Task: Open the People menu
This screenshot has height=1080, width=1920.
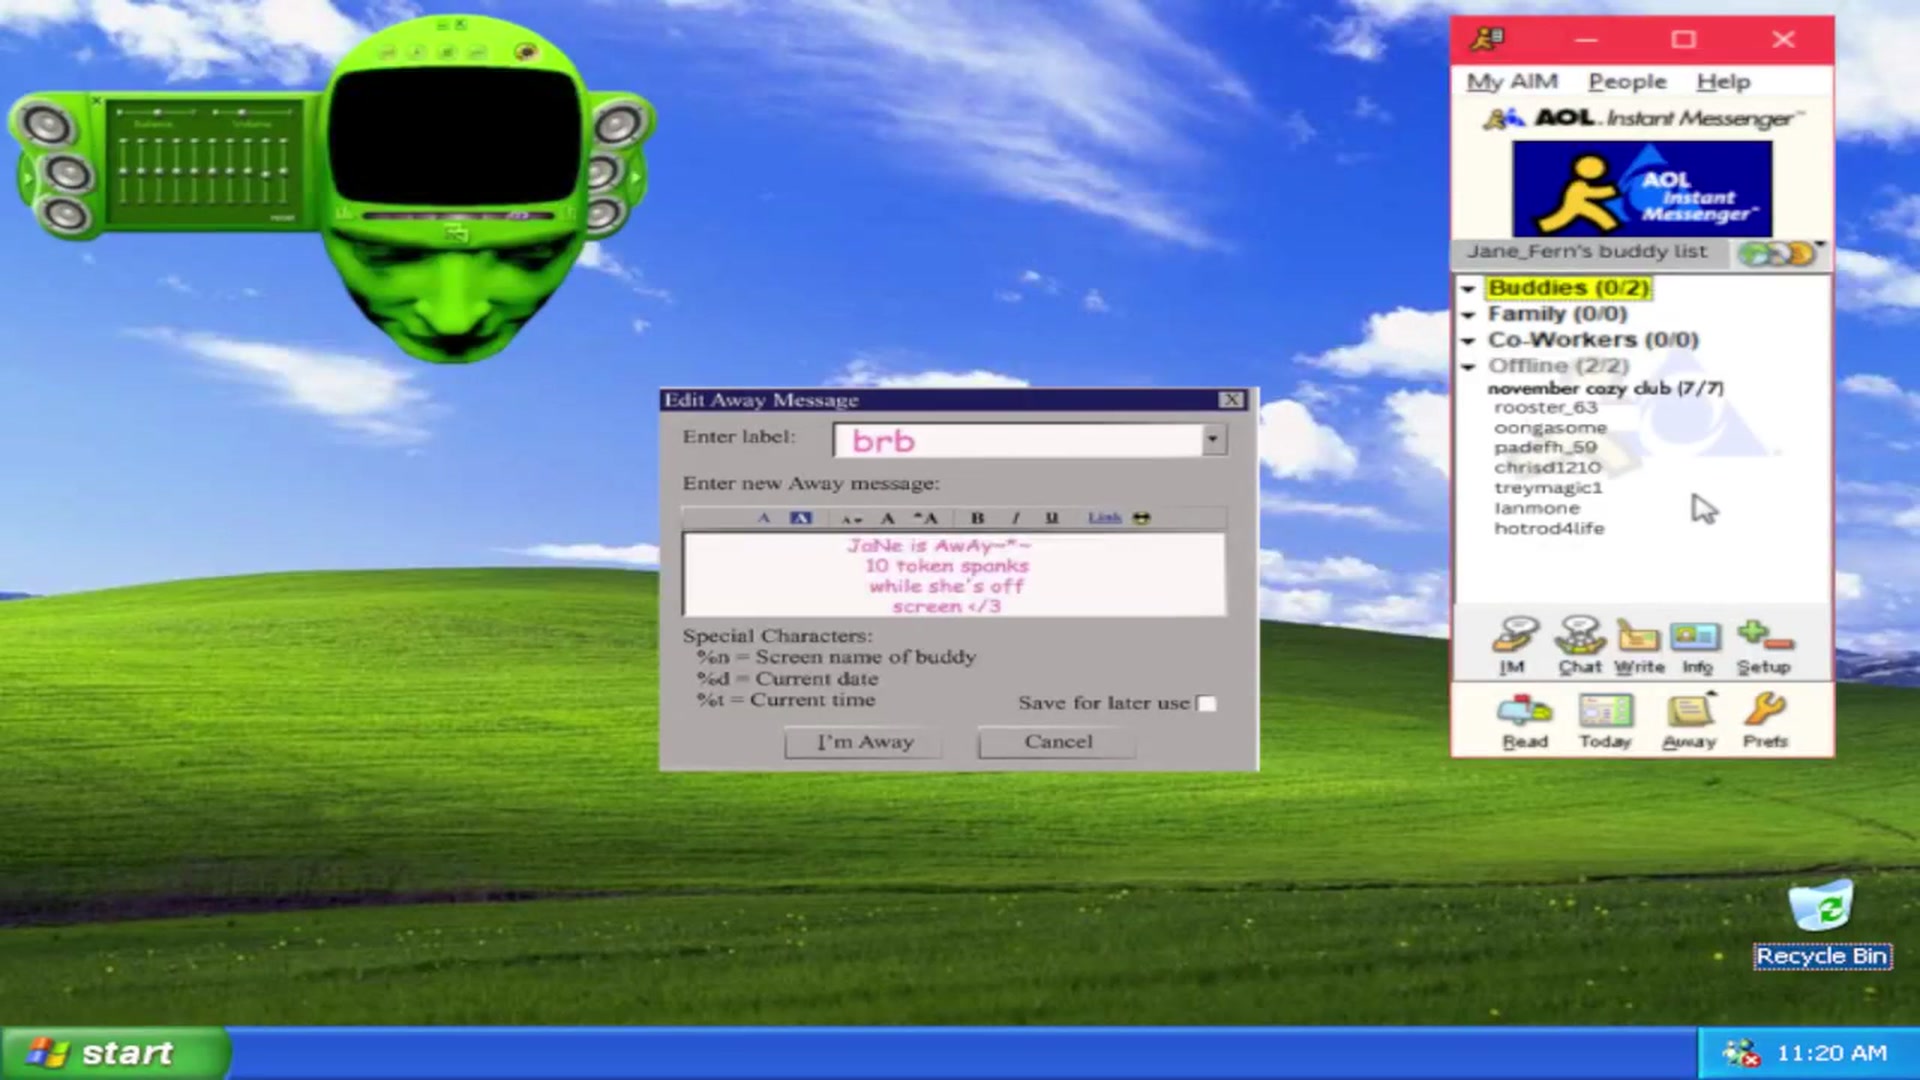Action: coord(1627,82)
